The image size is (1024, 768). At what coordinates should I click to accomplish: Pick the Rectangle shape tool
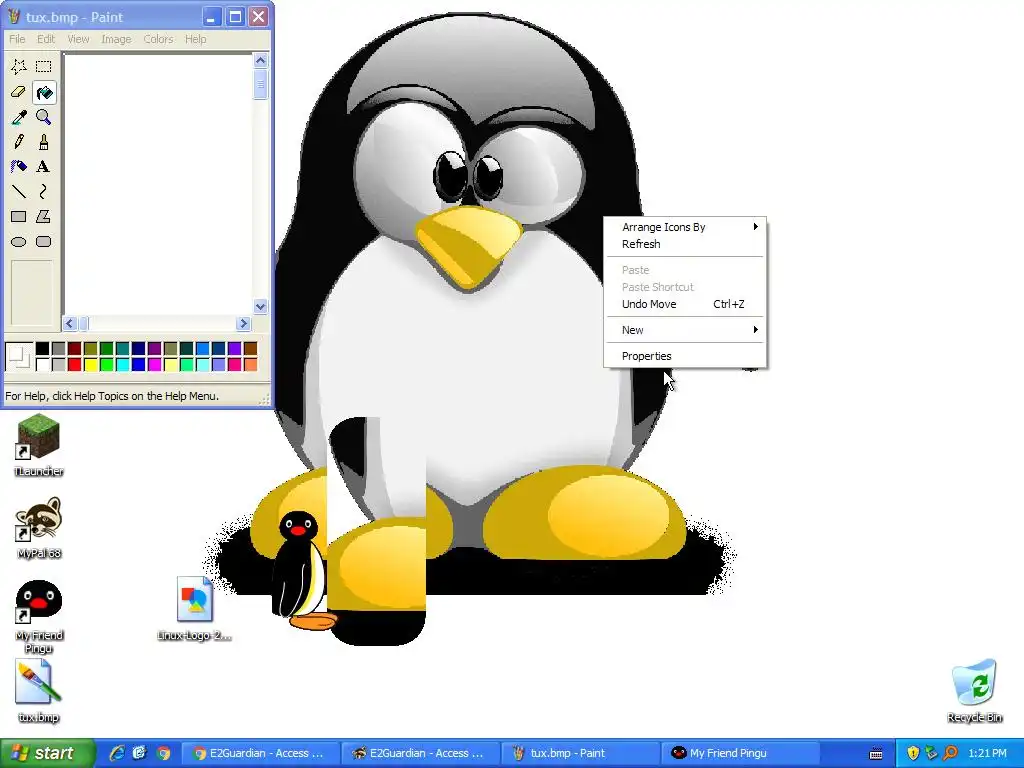pos(19,216)
